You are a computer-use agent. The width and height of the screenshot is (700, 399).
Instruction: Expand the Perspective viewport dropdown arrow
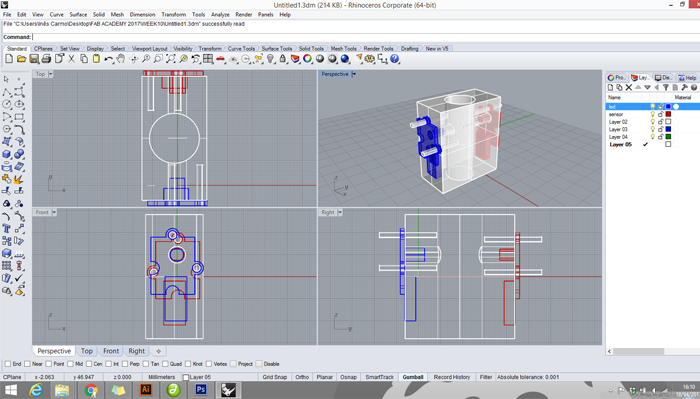[x=354, y=74]
